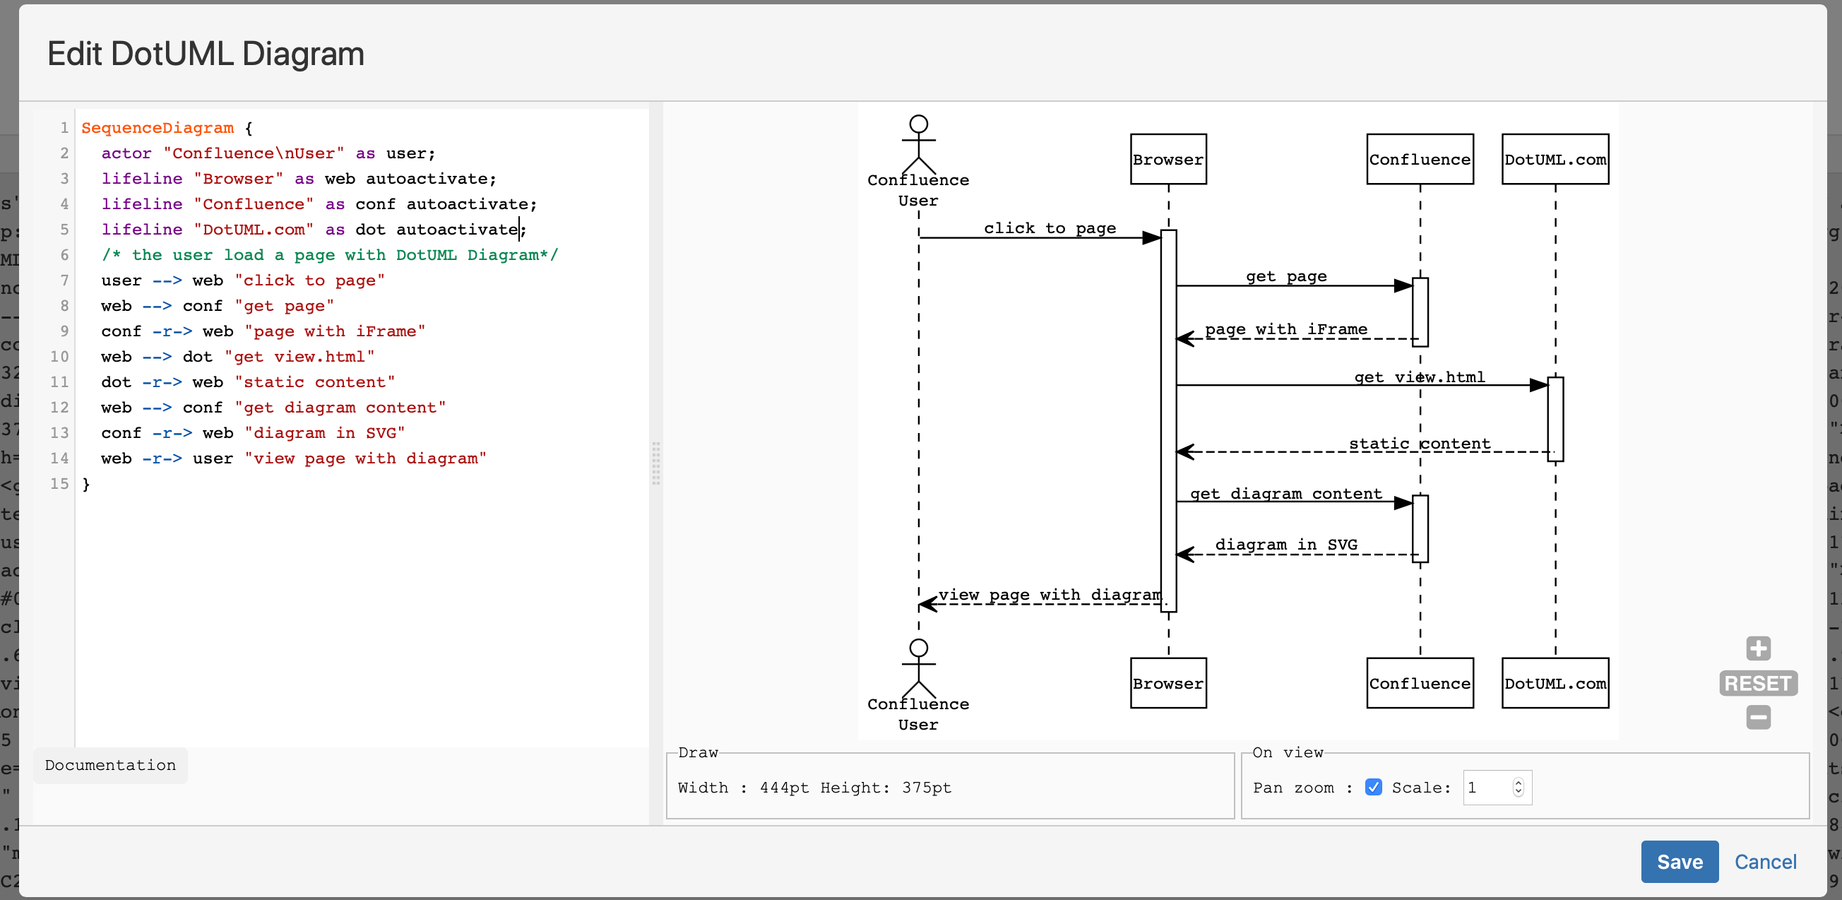Click the Browser activation bar in diagram
Image resolution: width=1842 pixels, height=900 pixels.
(x=1168, y=420)
